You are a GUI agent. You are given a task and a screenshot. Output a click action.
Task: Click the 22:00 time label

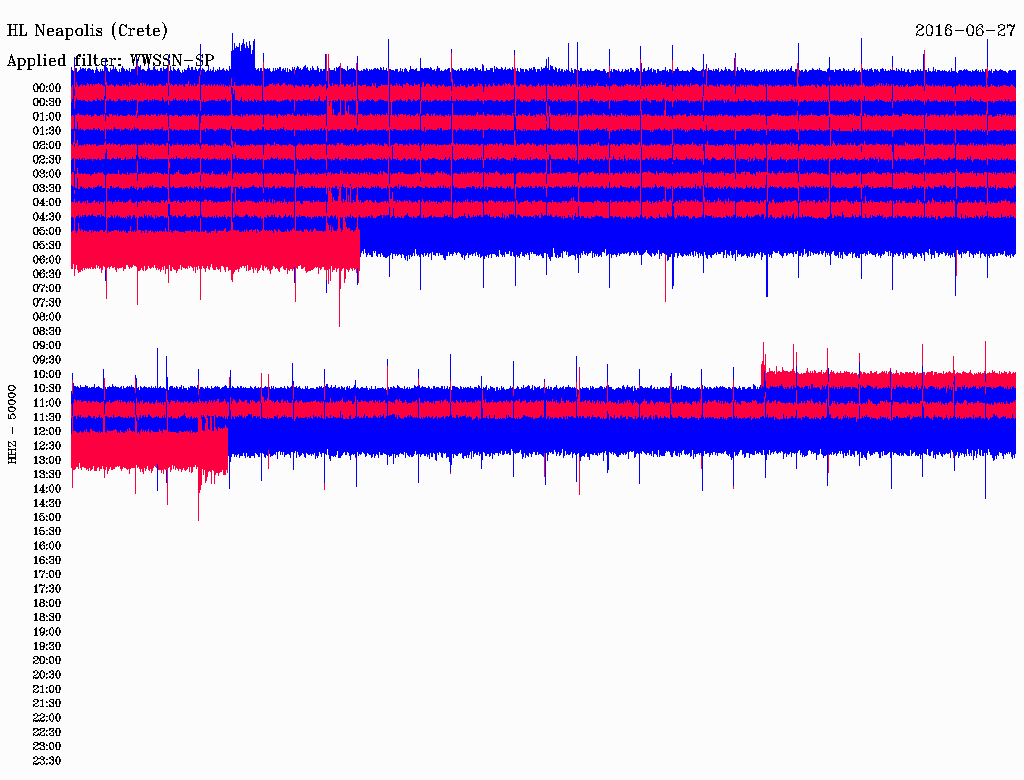click(x=47, y=718)
